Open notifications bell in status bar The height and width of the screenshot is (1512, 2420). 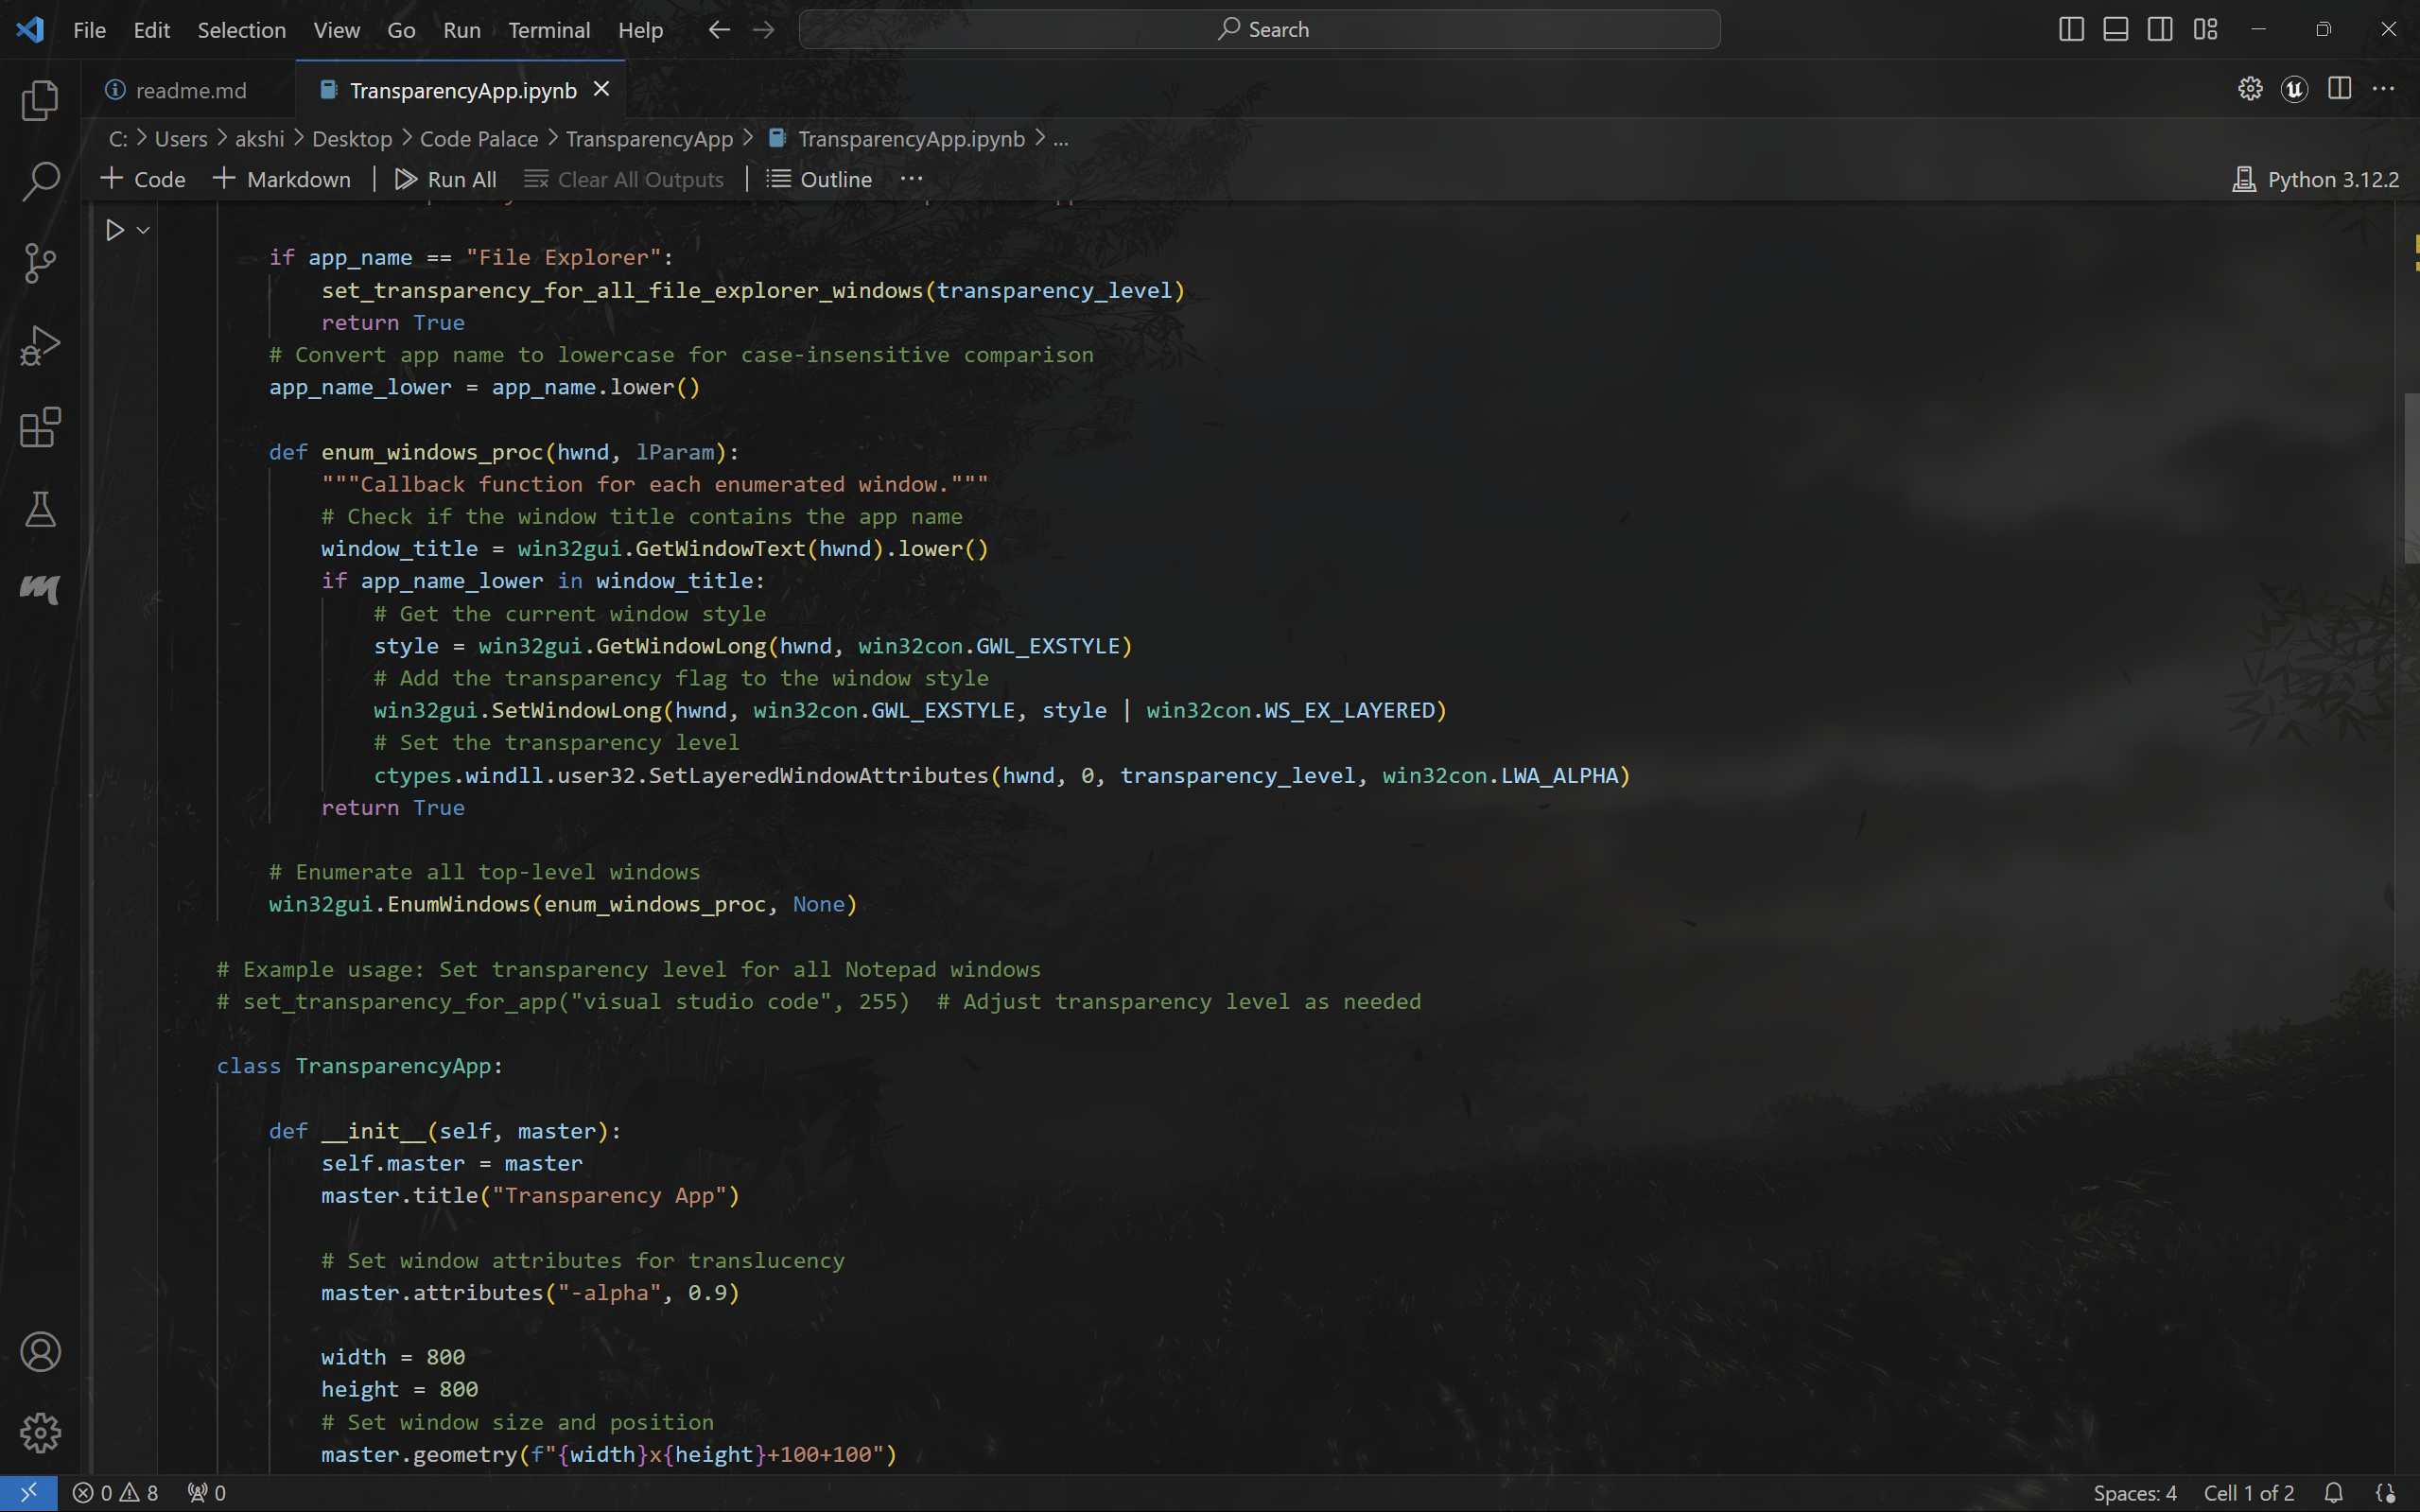(x=2333, y=1493)
